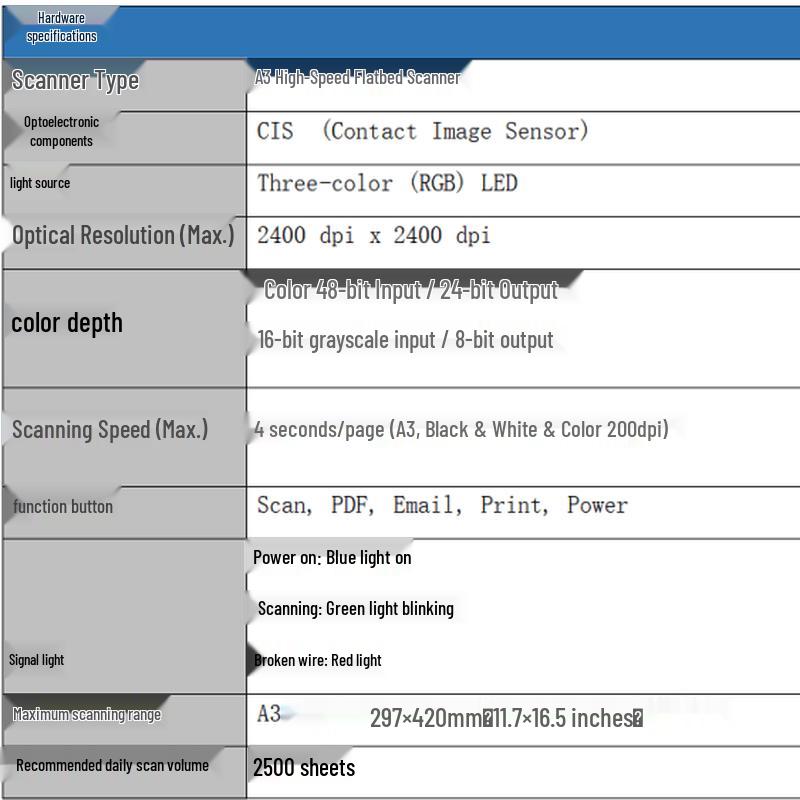The image size is (800, 800).
Task: Select the 'Scanner Type' label
Action: tap(75, 81)
